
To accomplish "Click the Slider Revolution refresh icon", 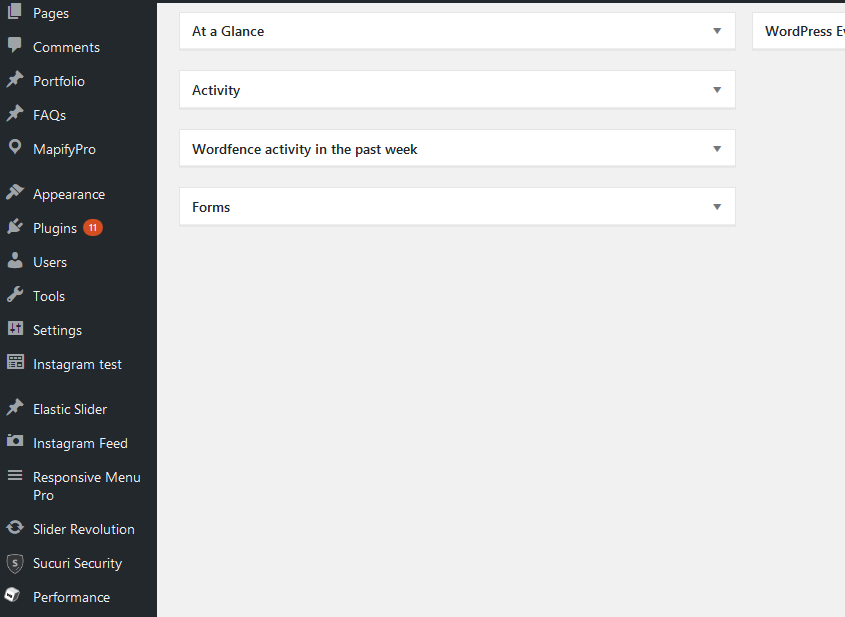I will [x=15, y=529].
